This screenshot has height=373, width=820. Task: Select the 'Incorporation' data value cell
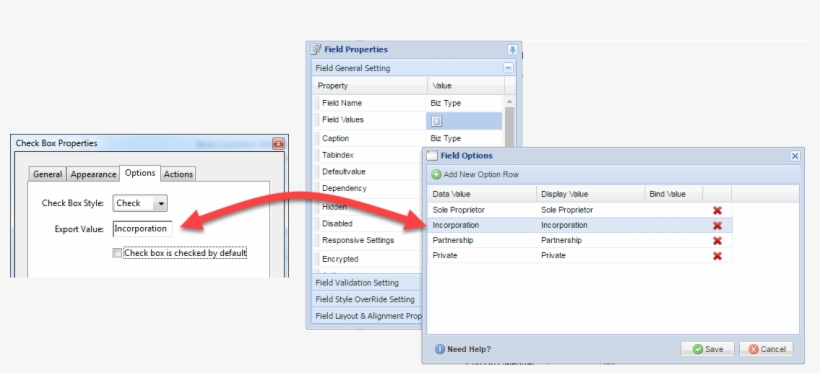[482, 225]
